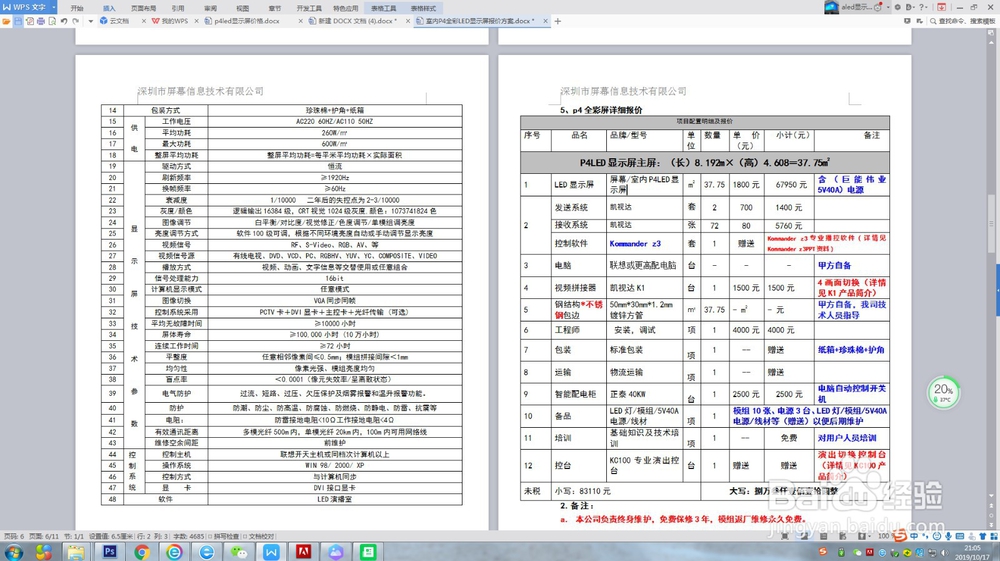The image size is (1000, 561).
Task: Close the 新建 DOCX 文档 (4).docx tab
Action: tap(408, 21)
